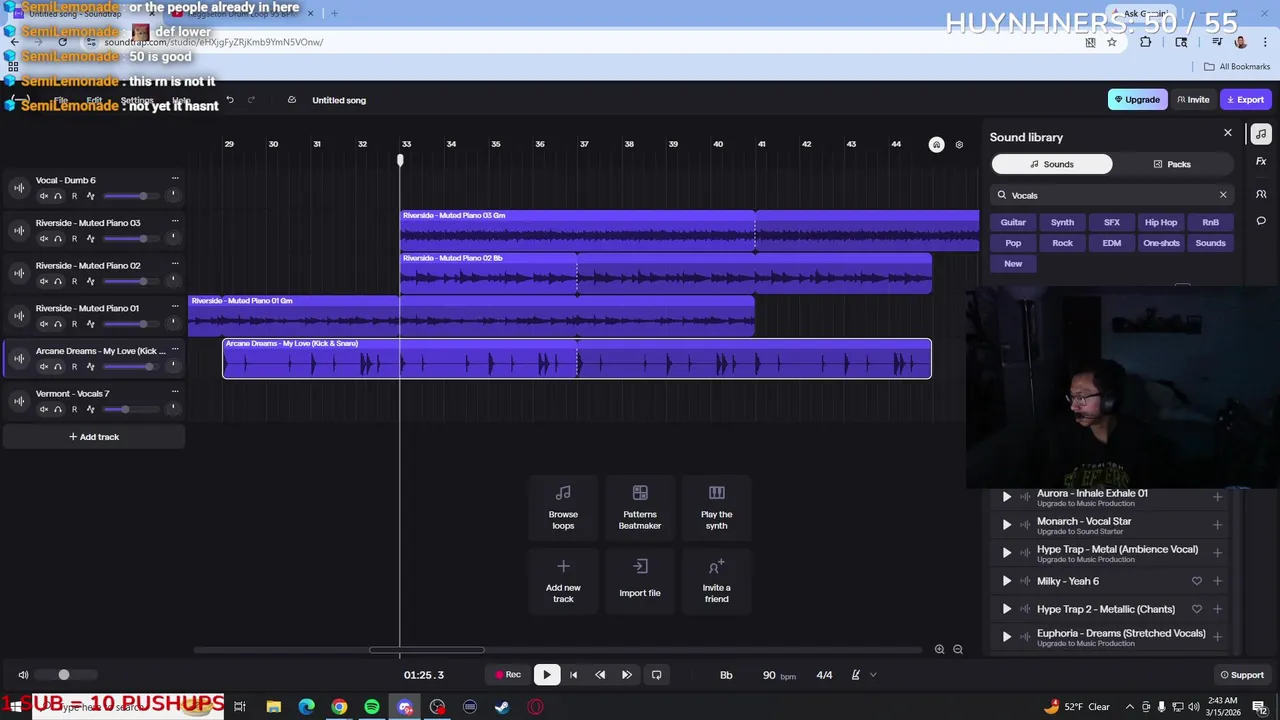
Task: Clear the Vocals search text
Action: click(x=1222, y=195)
